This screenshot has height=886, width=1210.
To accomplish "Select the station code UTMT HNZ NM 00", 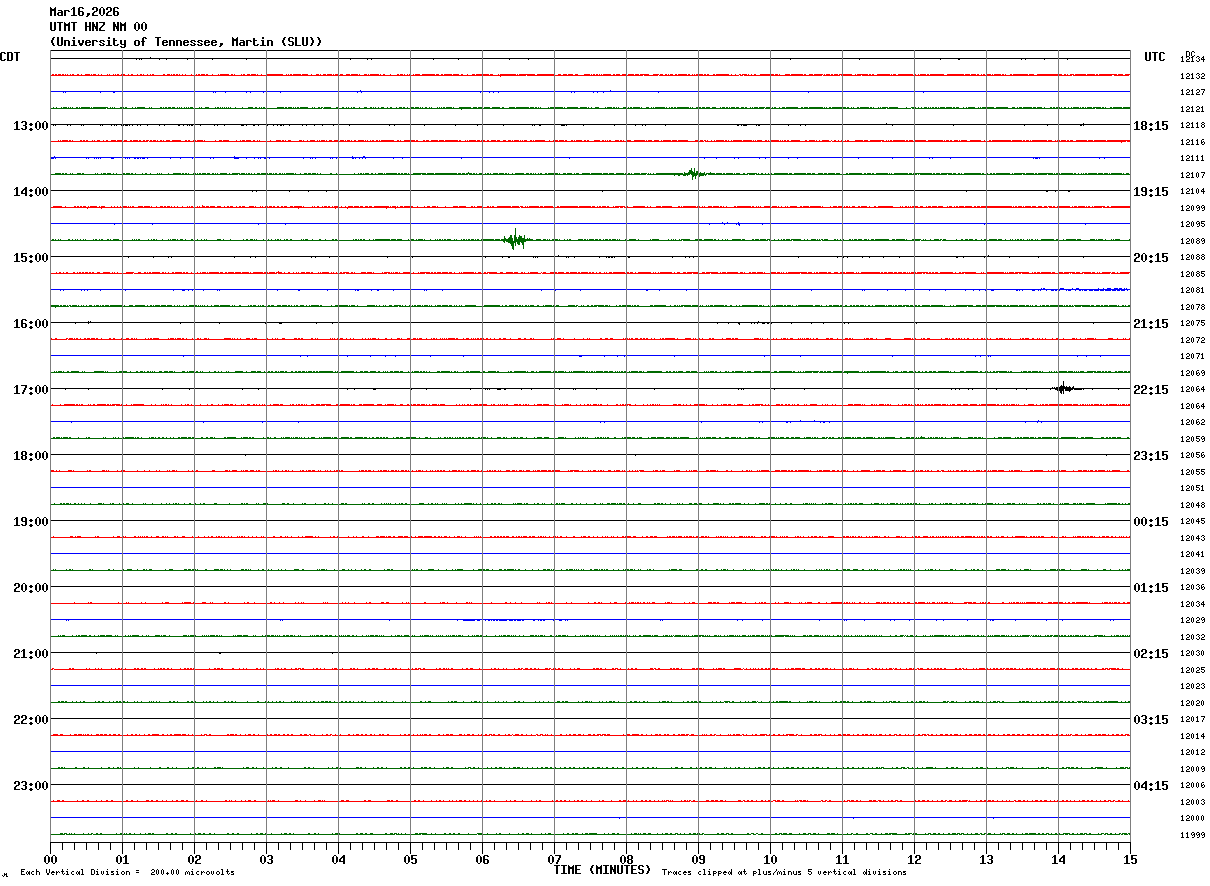I will [98, 27].
